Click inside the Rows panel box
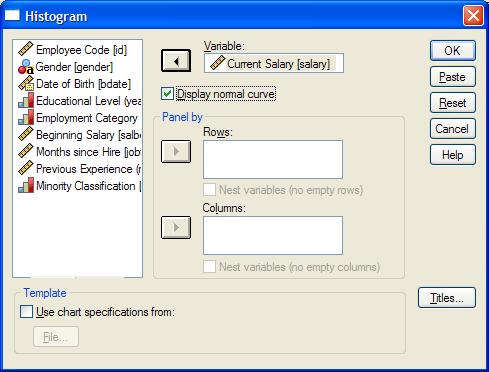The image size is (489, 372). (273, 160)
